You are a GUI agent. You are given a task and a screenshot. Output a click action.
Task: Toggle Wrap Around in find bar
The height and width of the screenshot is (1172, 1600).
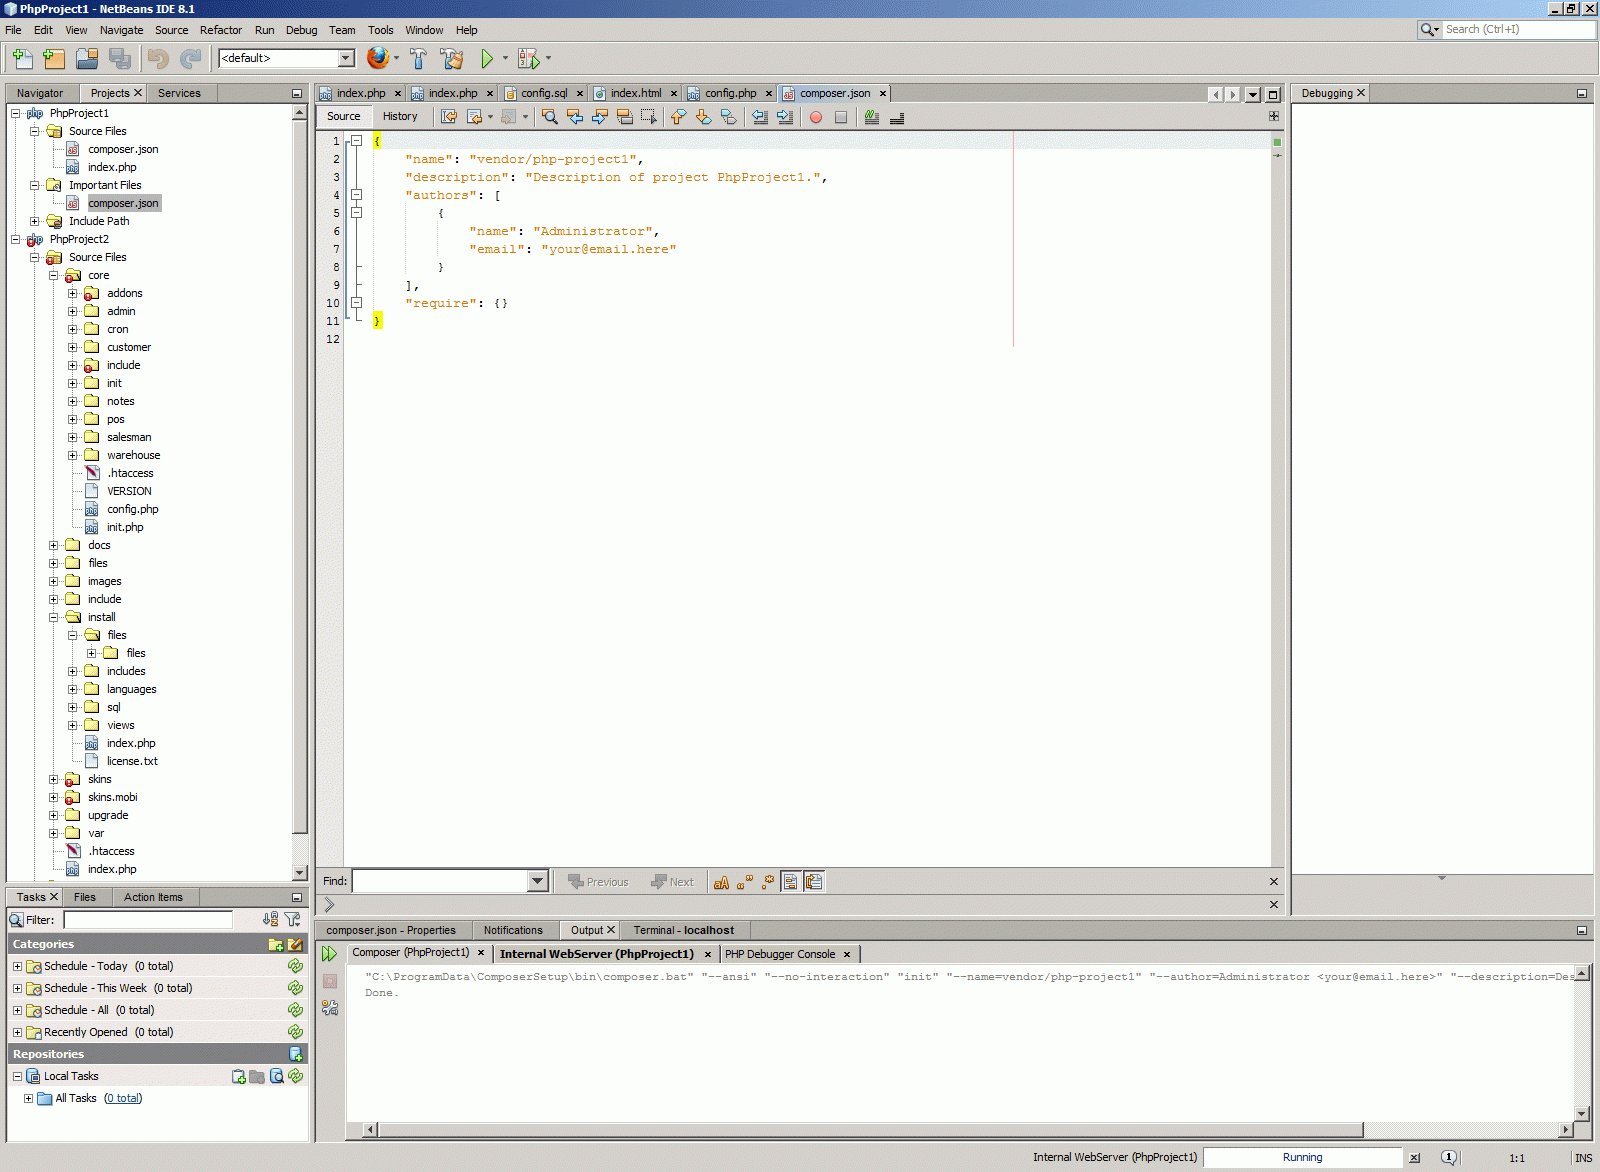pyautogui.click(x=814, y=882)
